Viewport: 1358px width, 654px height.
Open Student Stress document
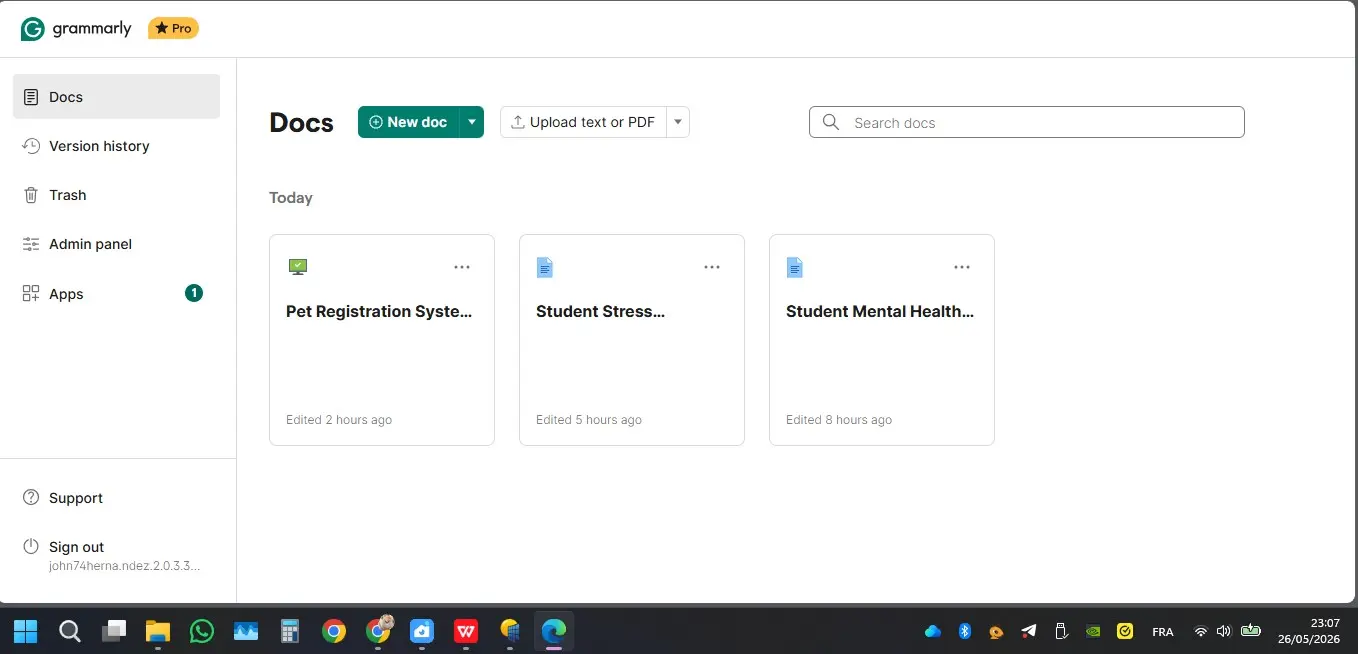(x=632, y=340)
